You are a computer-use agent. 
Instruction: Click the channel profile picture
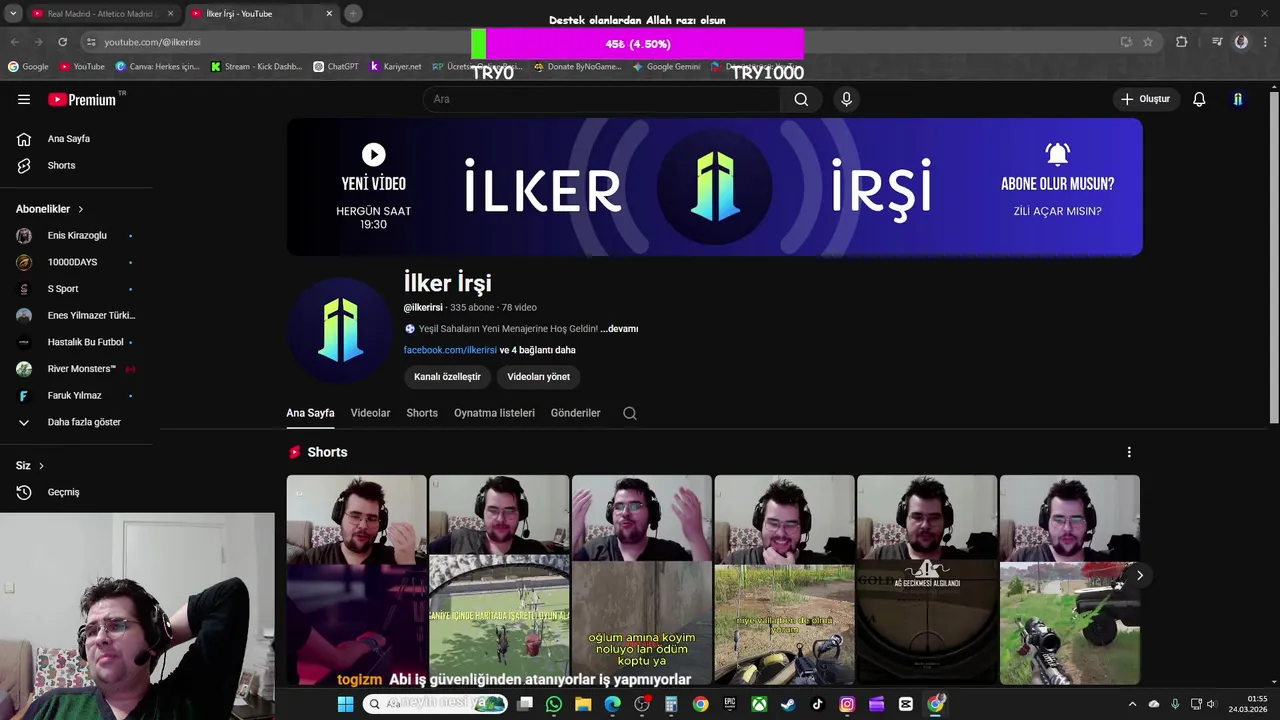[340, 329]
